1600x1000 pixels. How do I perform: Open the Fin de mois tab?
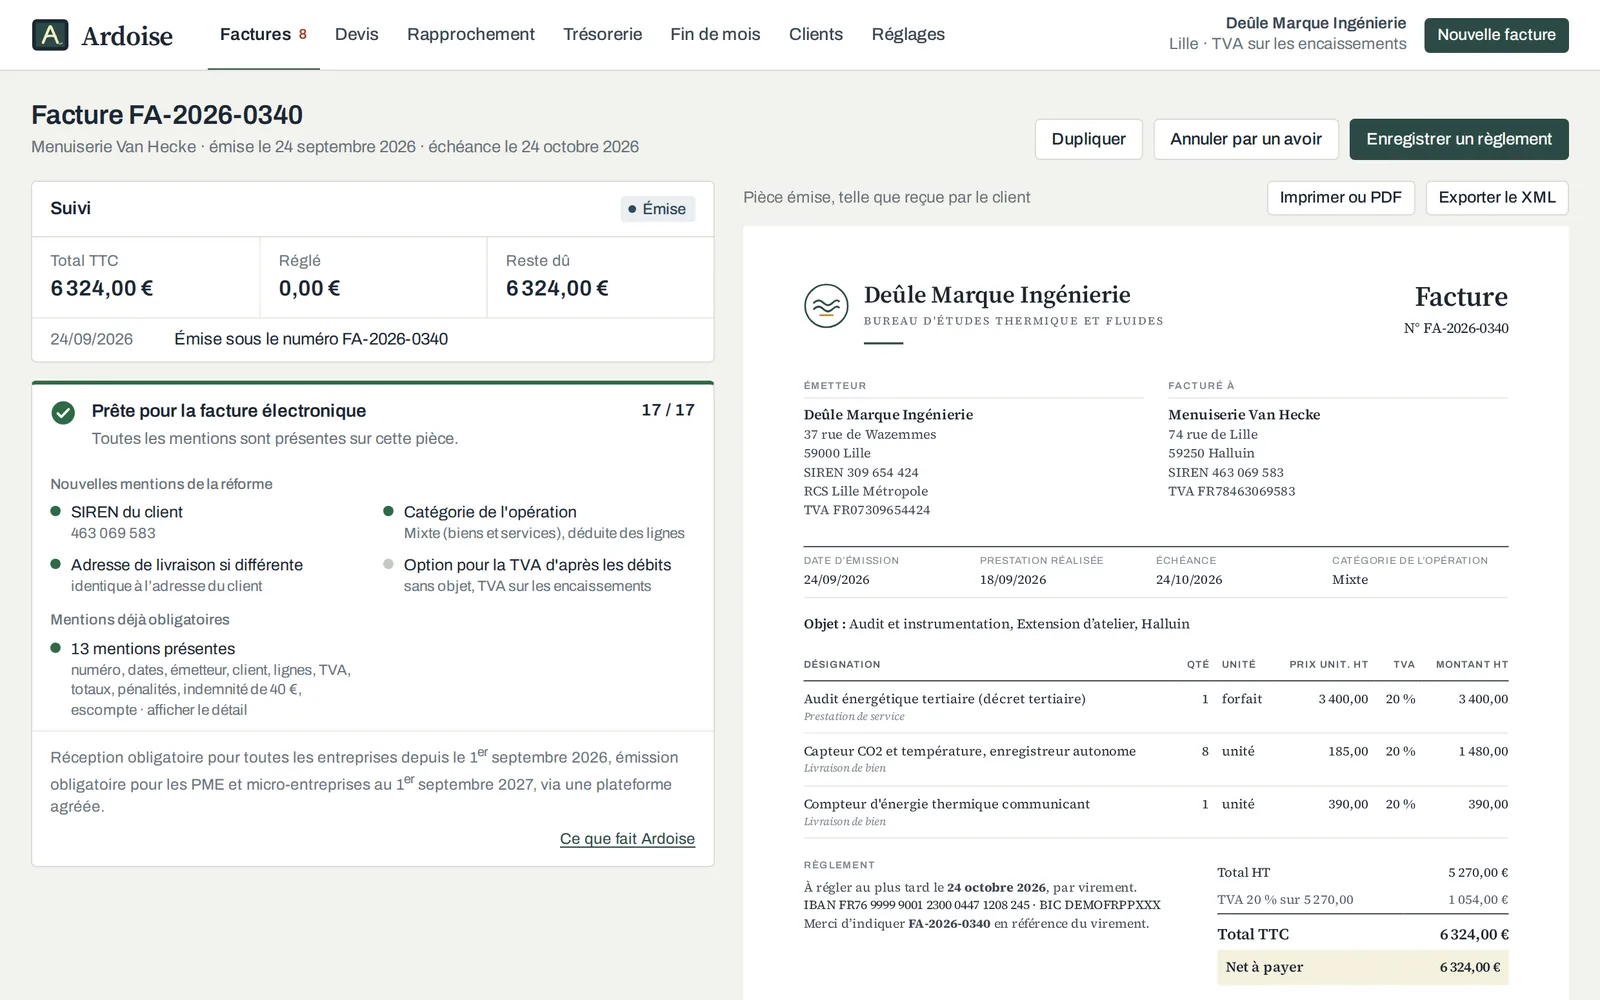click(x=715, y=34)
